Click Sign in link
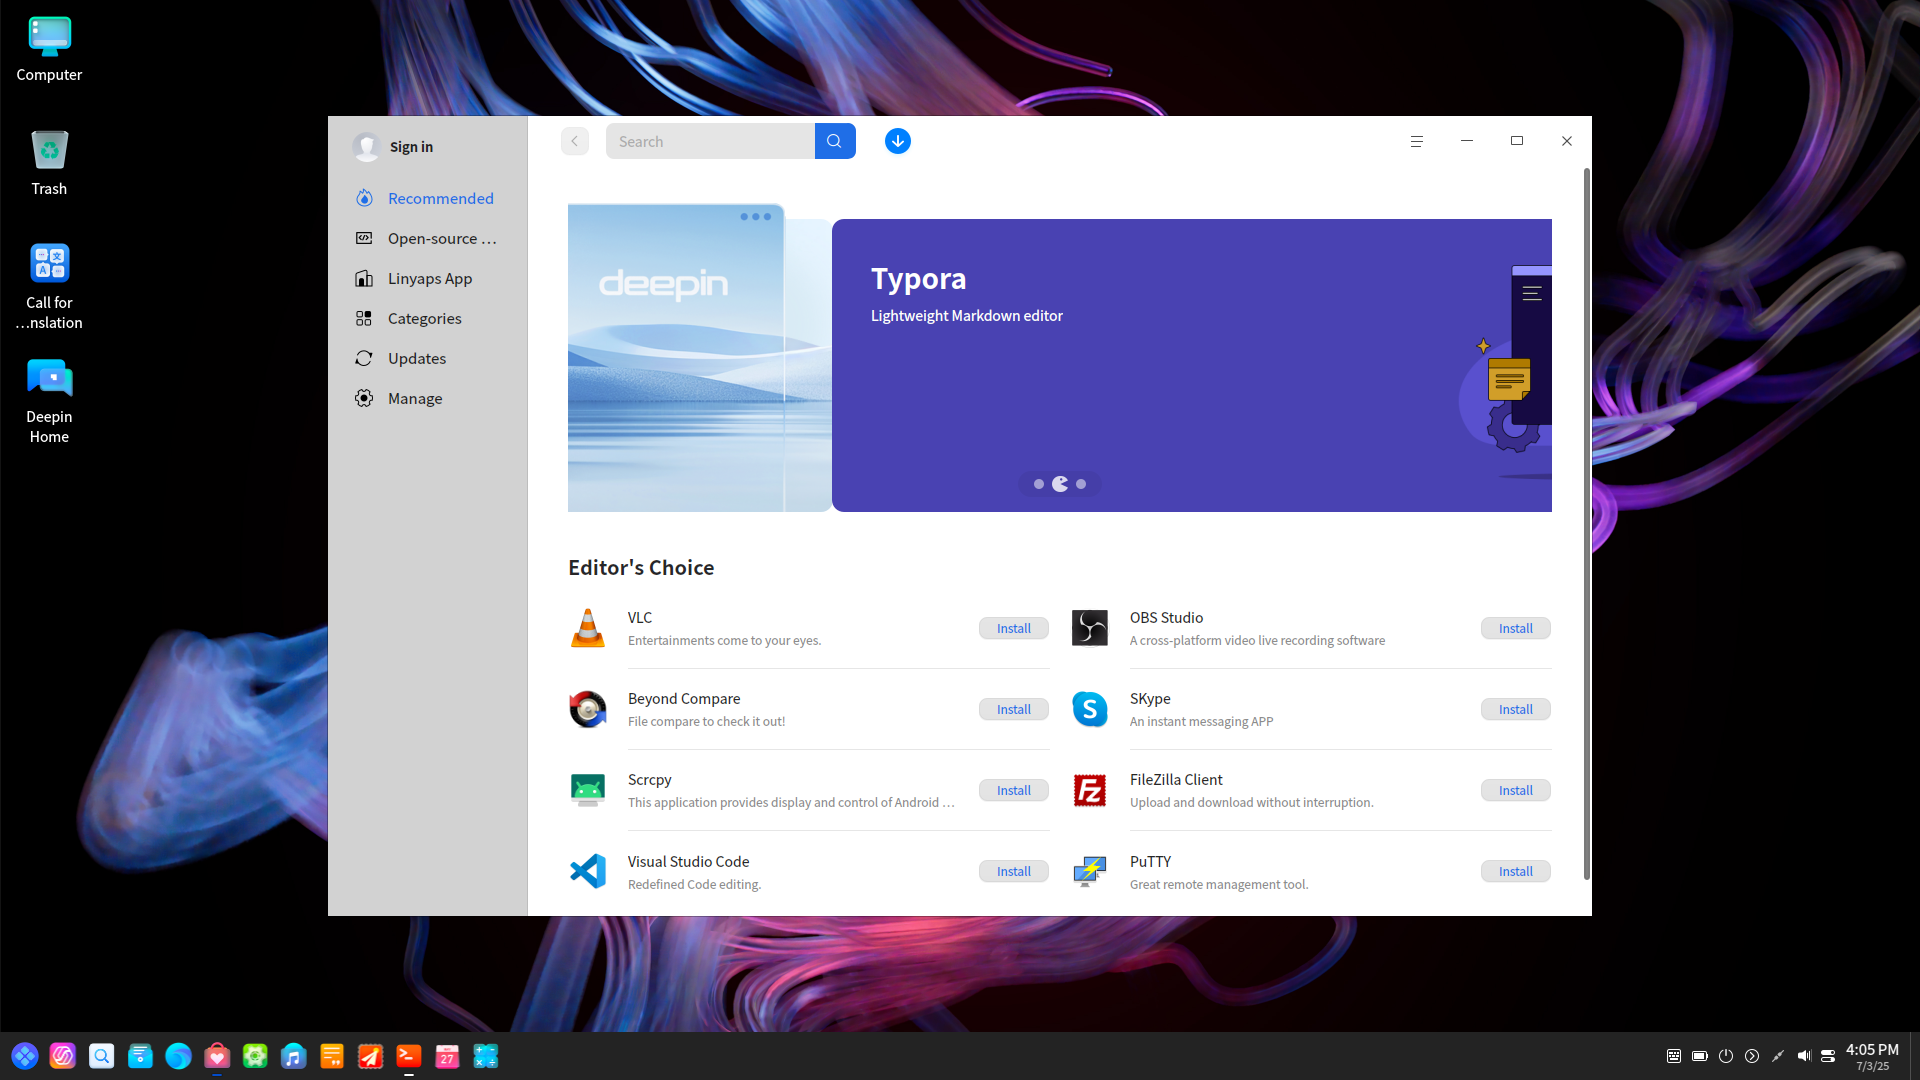 411,147
